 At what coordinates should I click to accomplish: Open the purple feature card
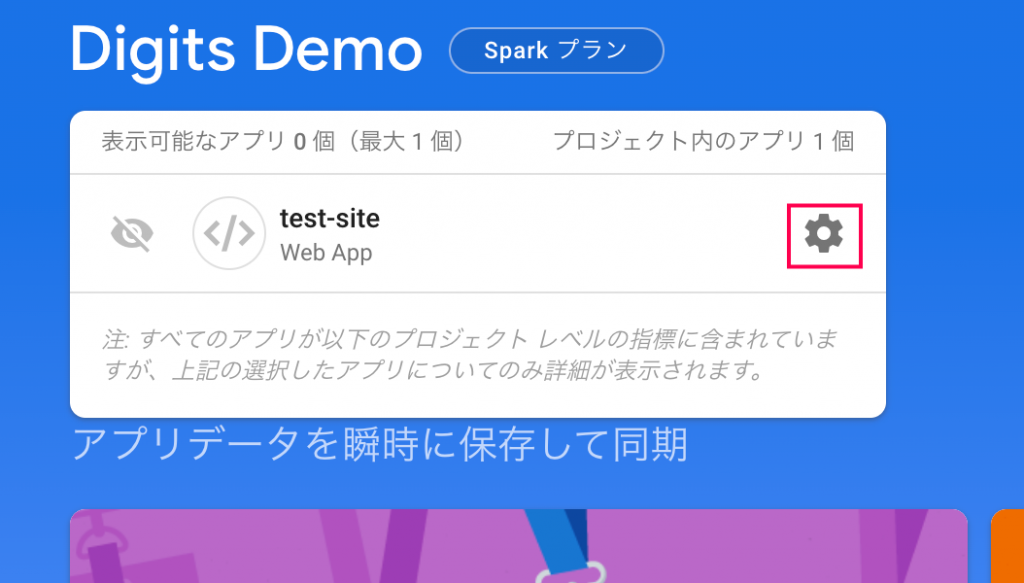519,546
